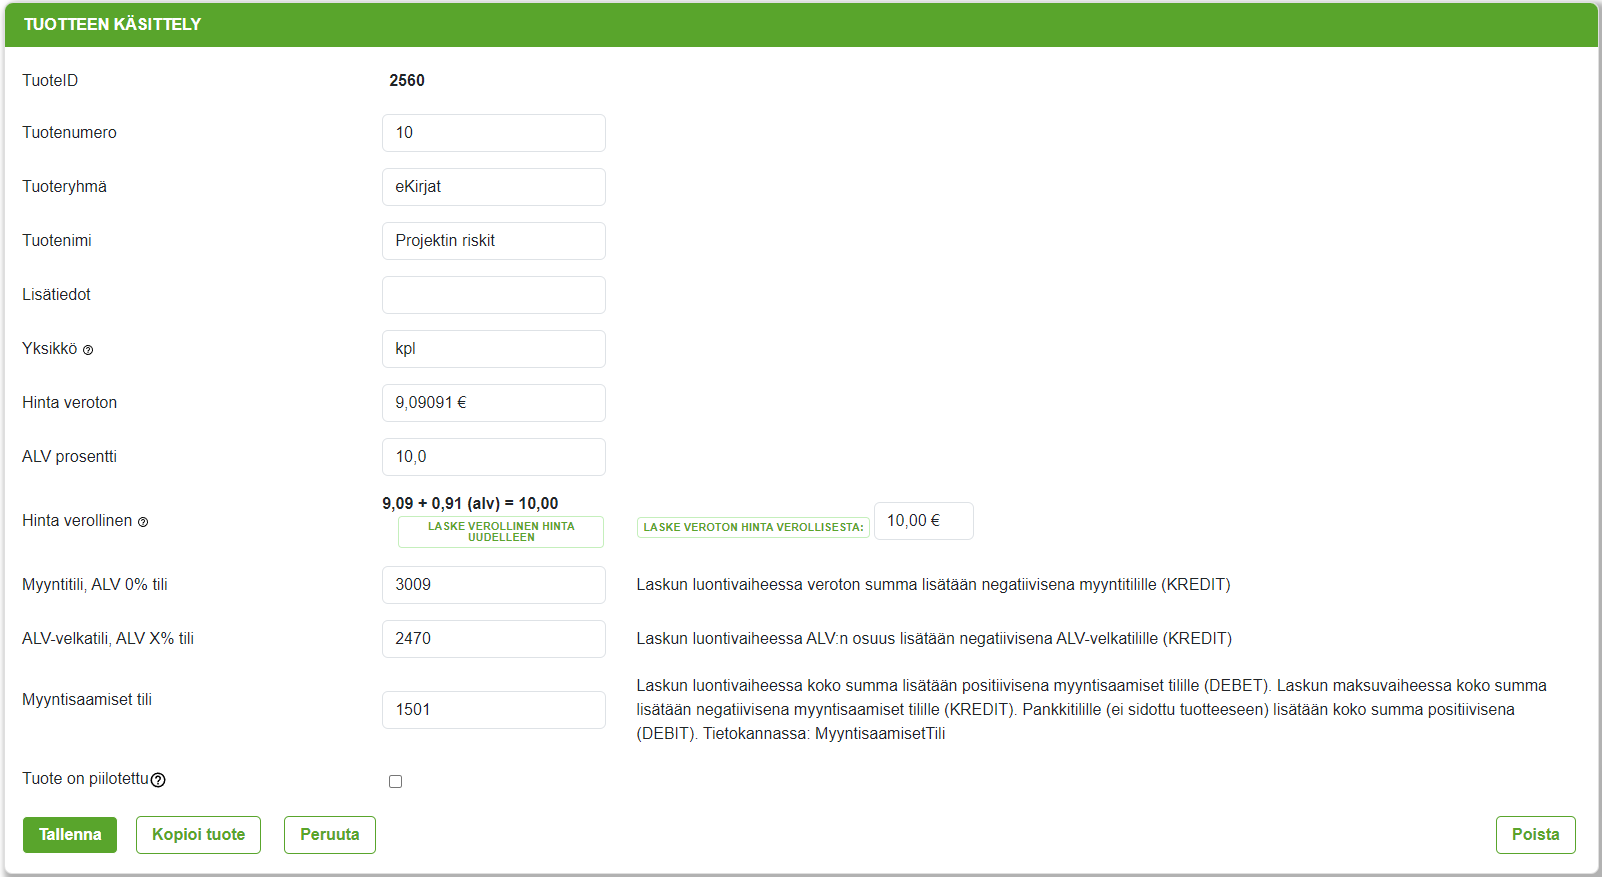Click the Hinta veroton field 9,09091 €

click(x=494, y=403)
